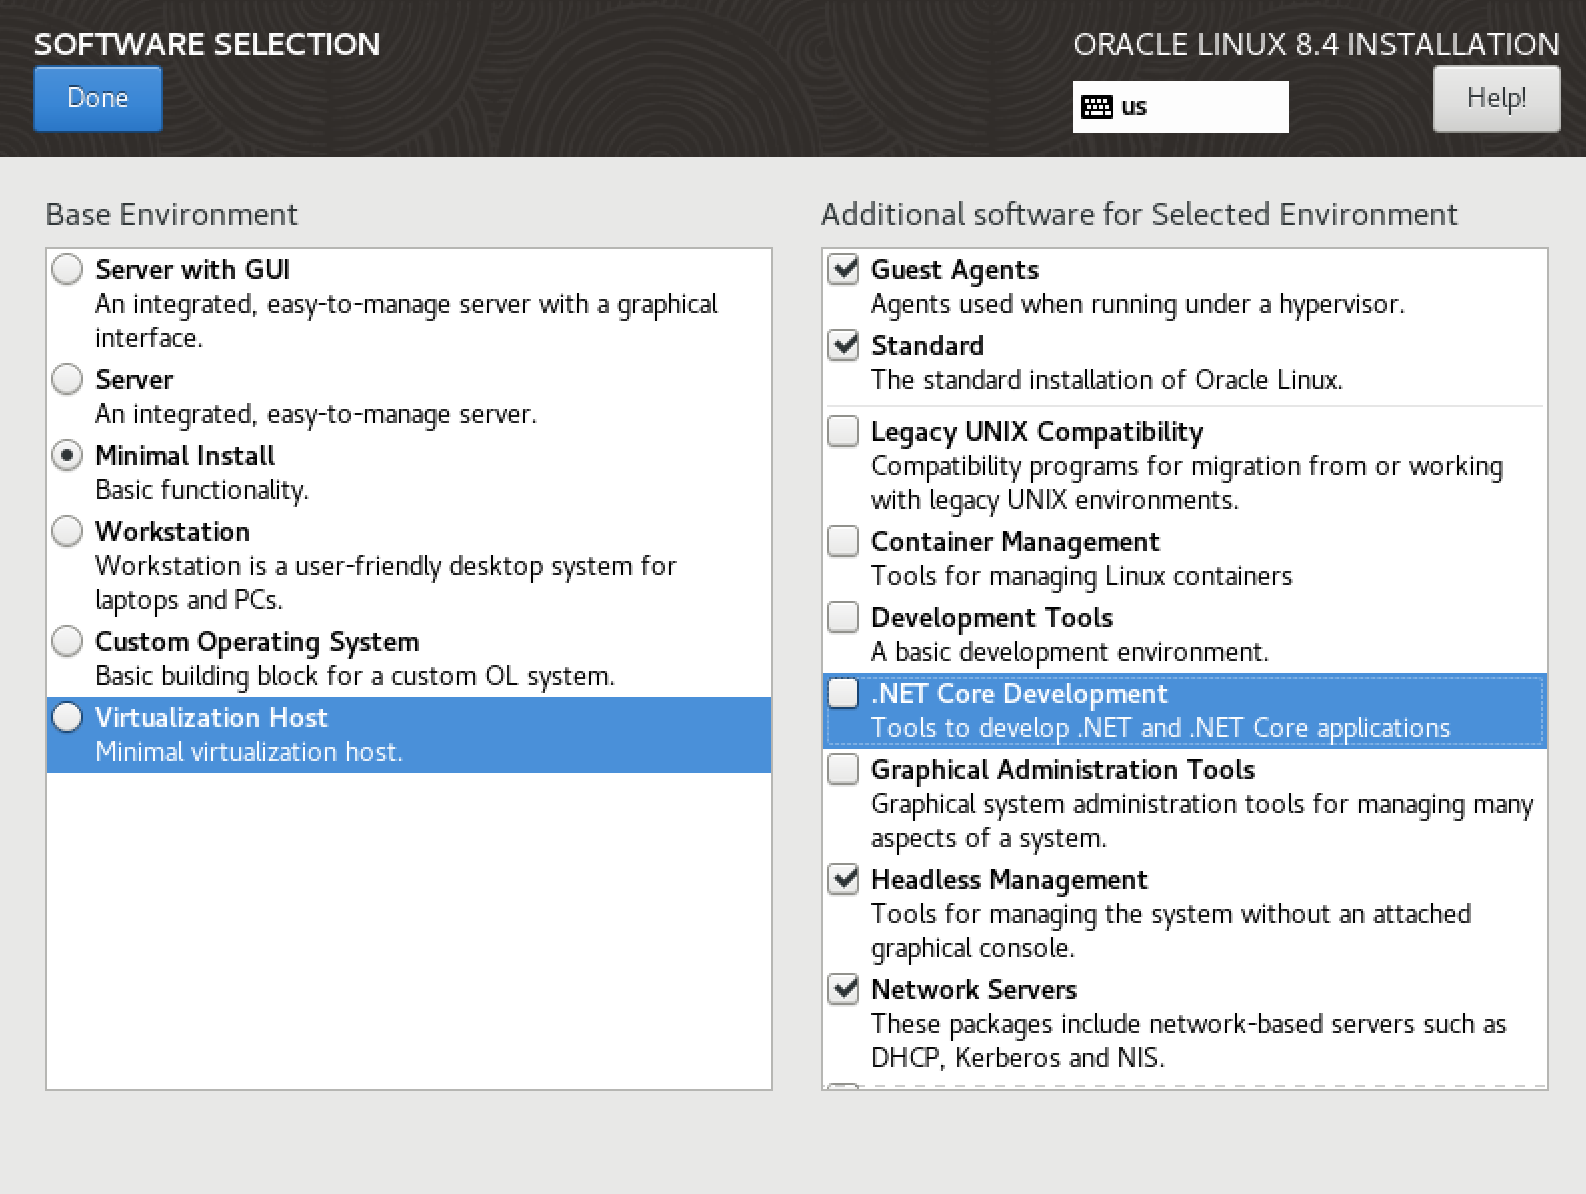Enable Development Tools checkbox
The image size is (1586, 1194).
point(844,616)
